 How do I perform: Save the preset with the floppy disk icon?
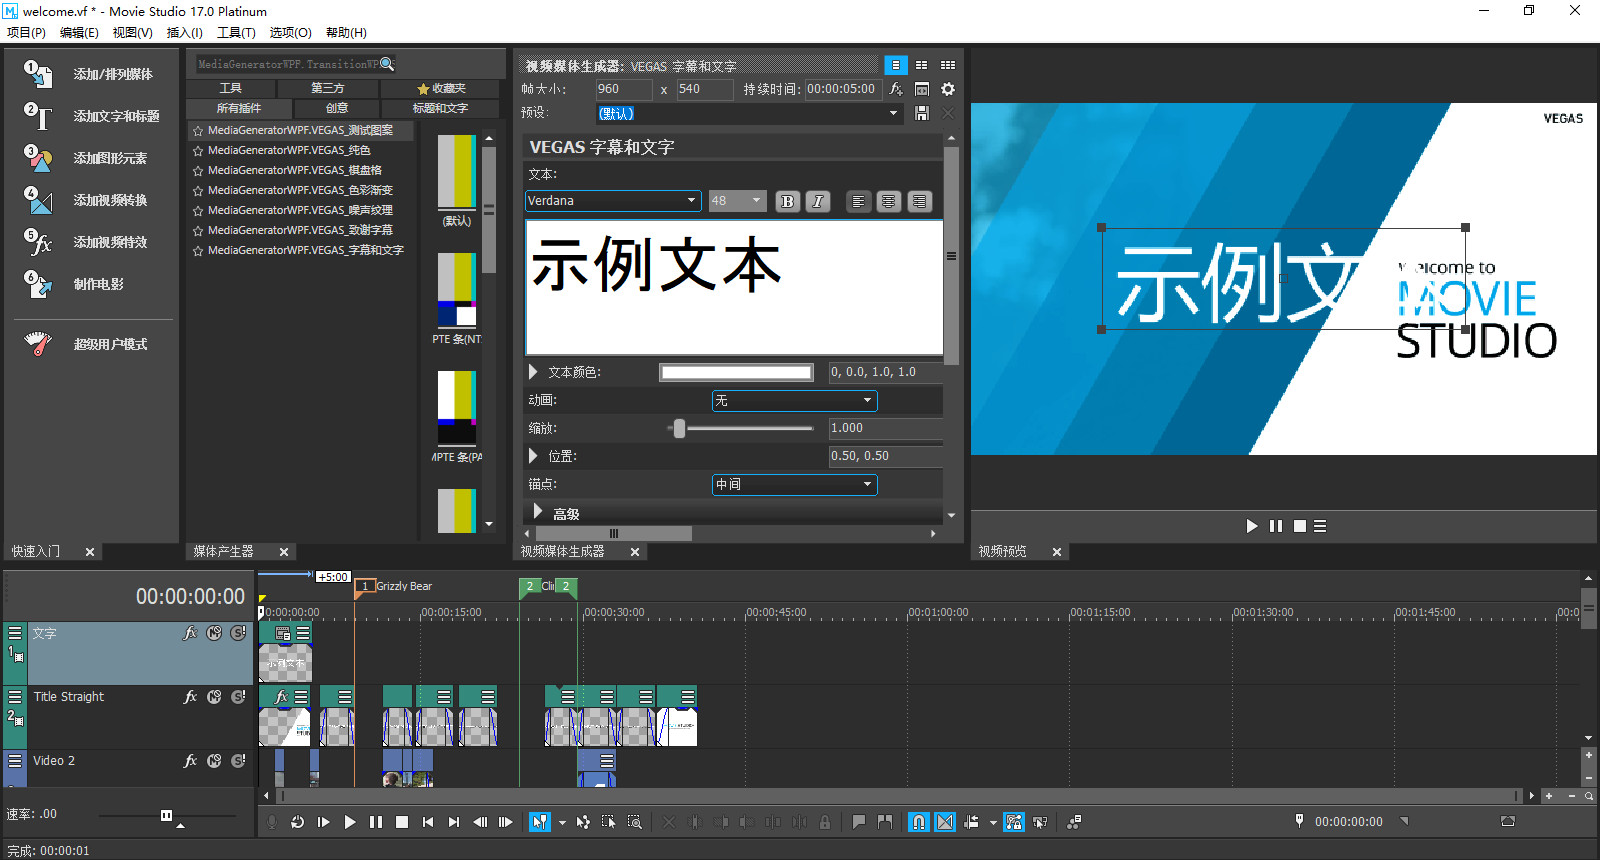pos(922,113)
